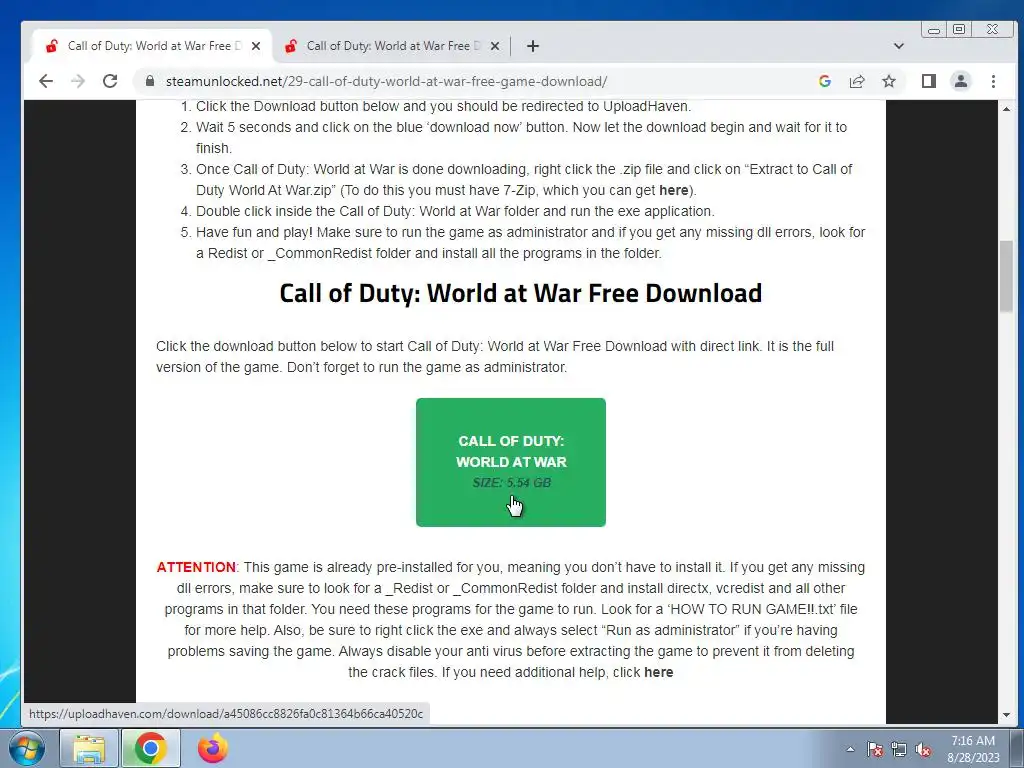Share this page icon
The width and height of the screenshot is (1024, 768).
click(857, 81)
